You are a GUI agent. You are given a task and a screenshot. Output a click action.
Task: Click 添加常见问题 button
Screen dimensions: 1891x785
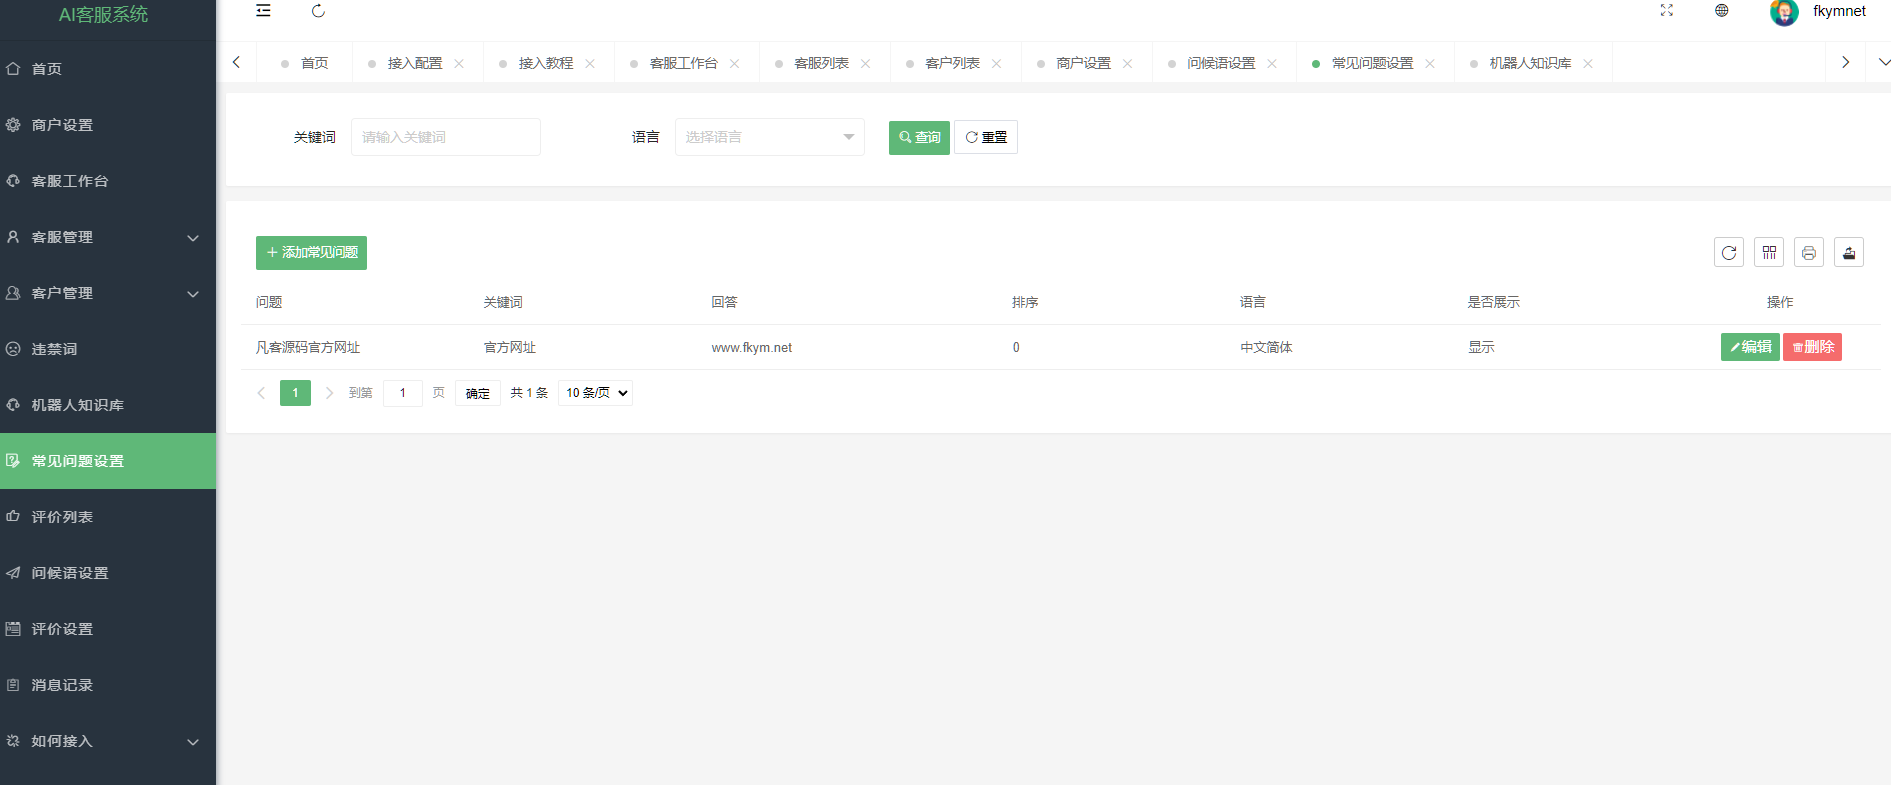click(x=311, y=253)
